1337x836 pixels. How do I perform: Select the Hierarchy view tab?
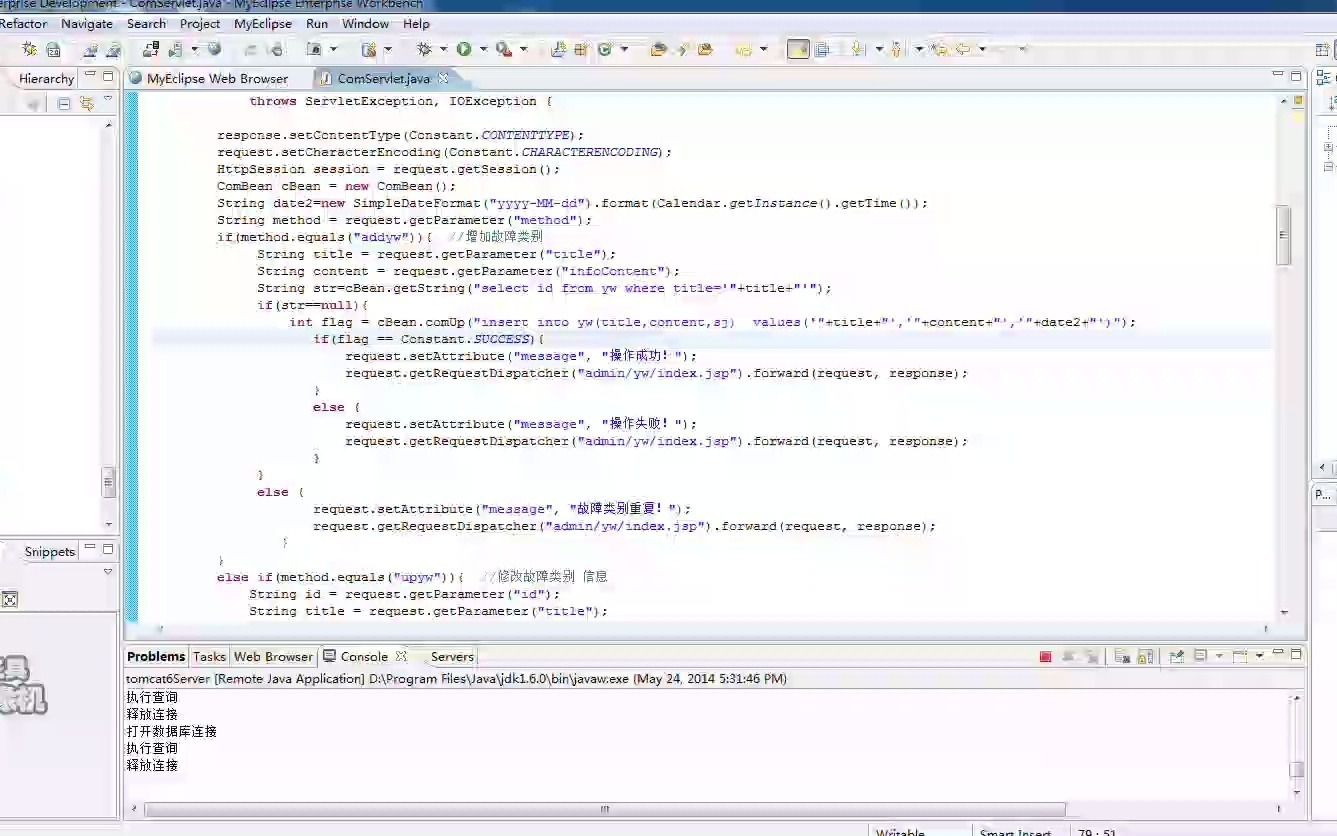(46, 78)
